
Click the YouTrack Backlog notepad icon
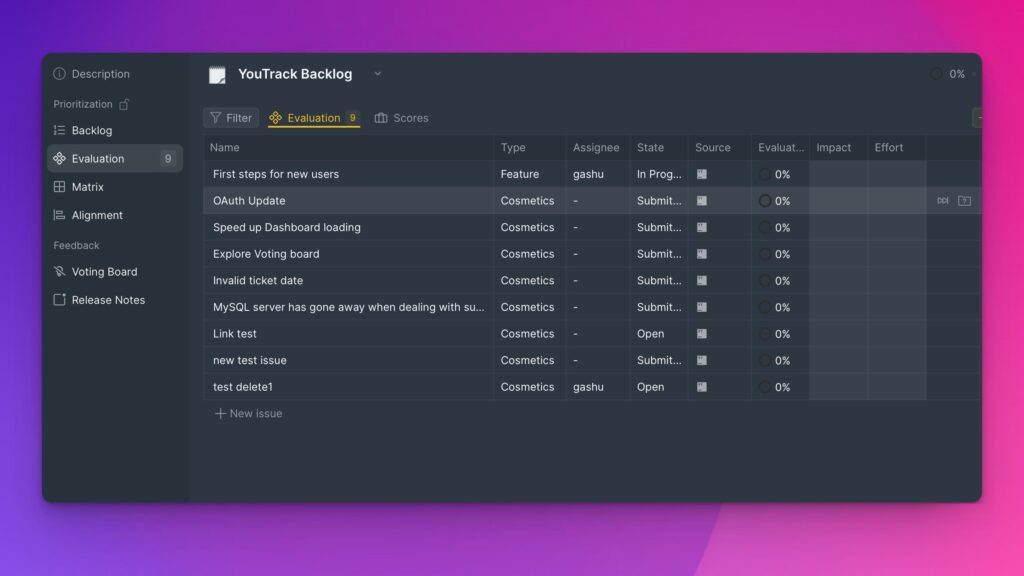coord(216,73)
